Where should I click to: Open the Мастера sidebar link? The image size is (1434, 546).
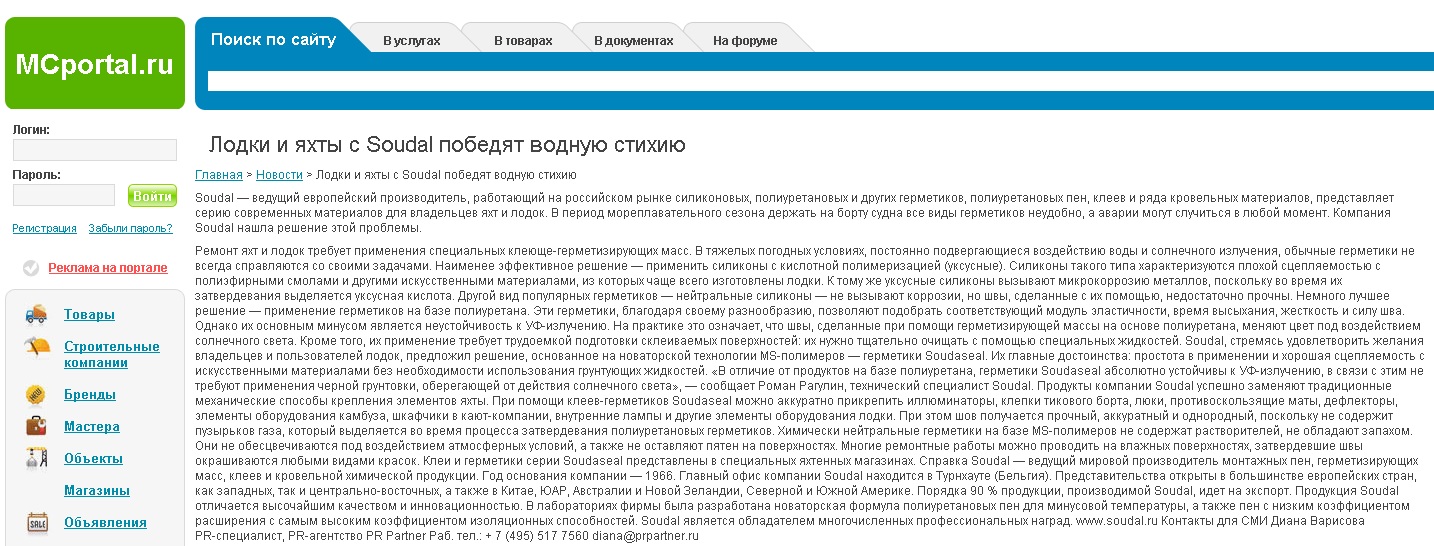(92, 426)
